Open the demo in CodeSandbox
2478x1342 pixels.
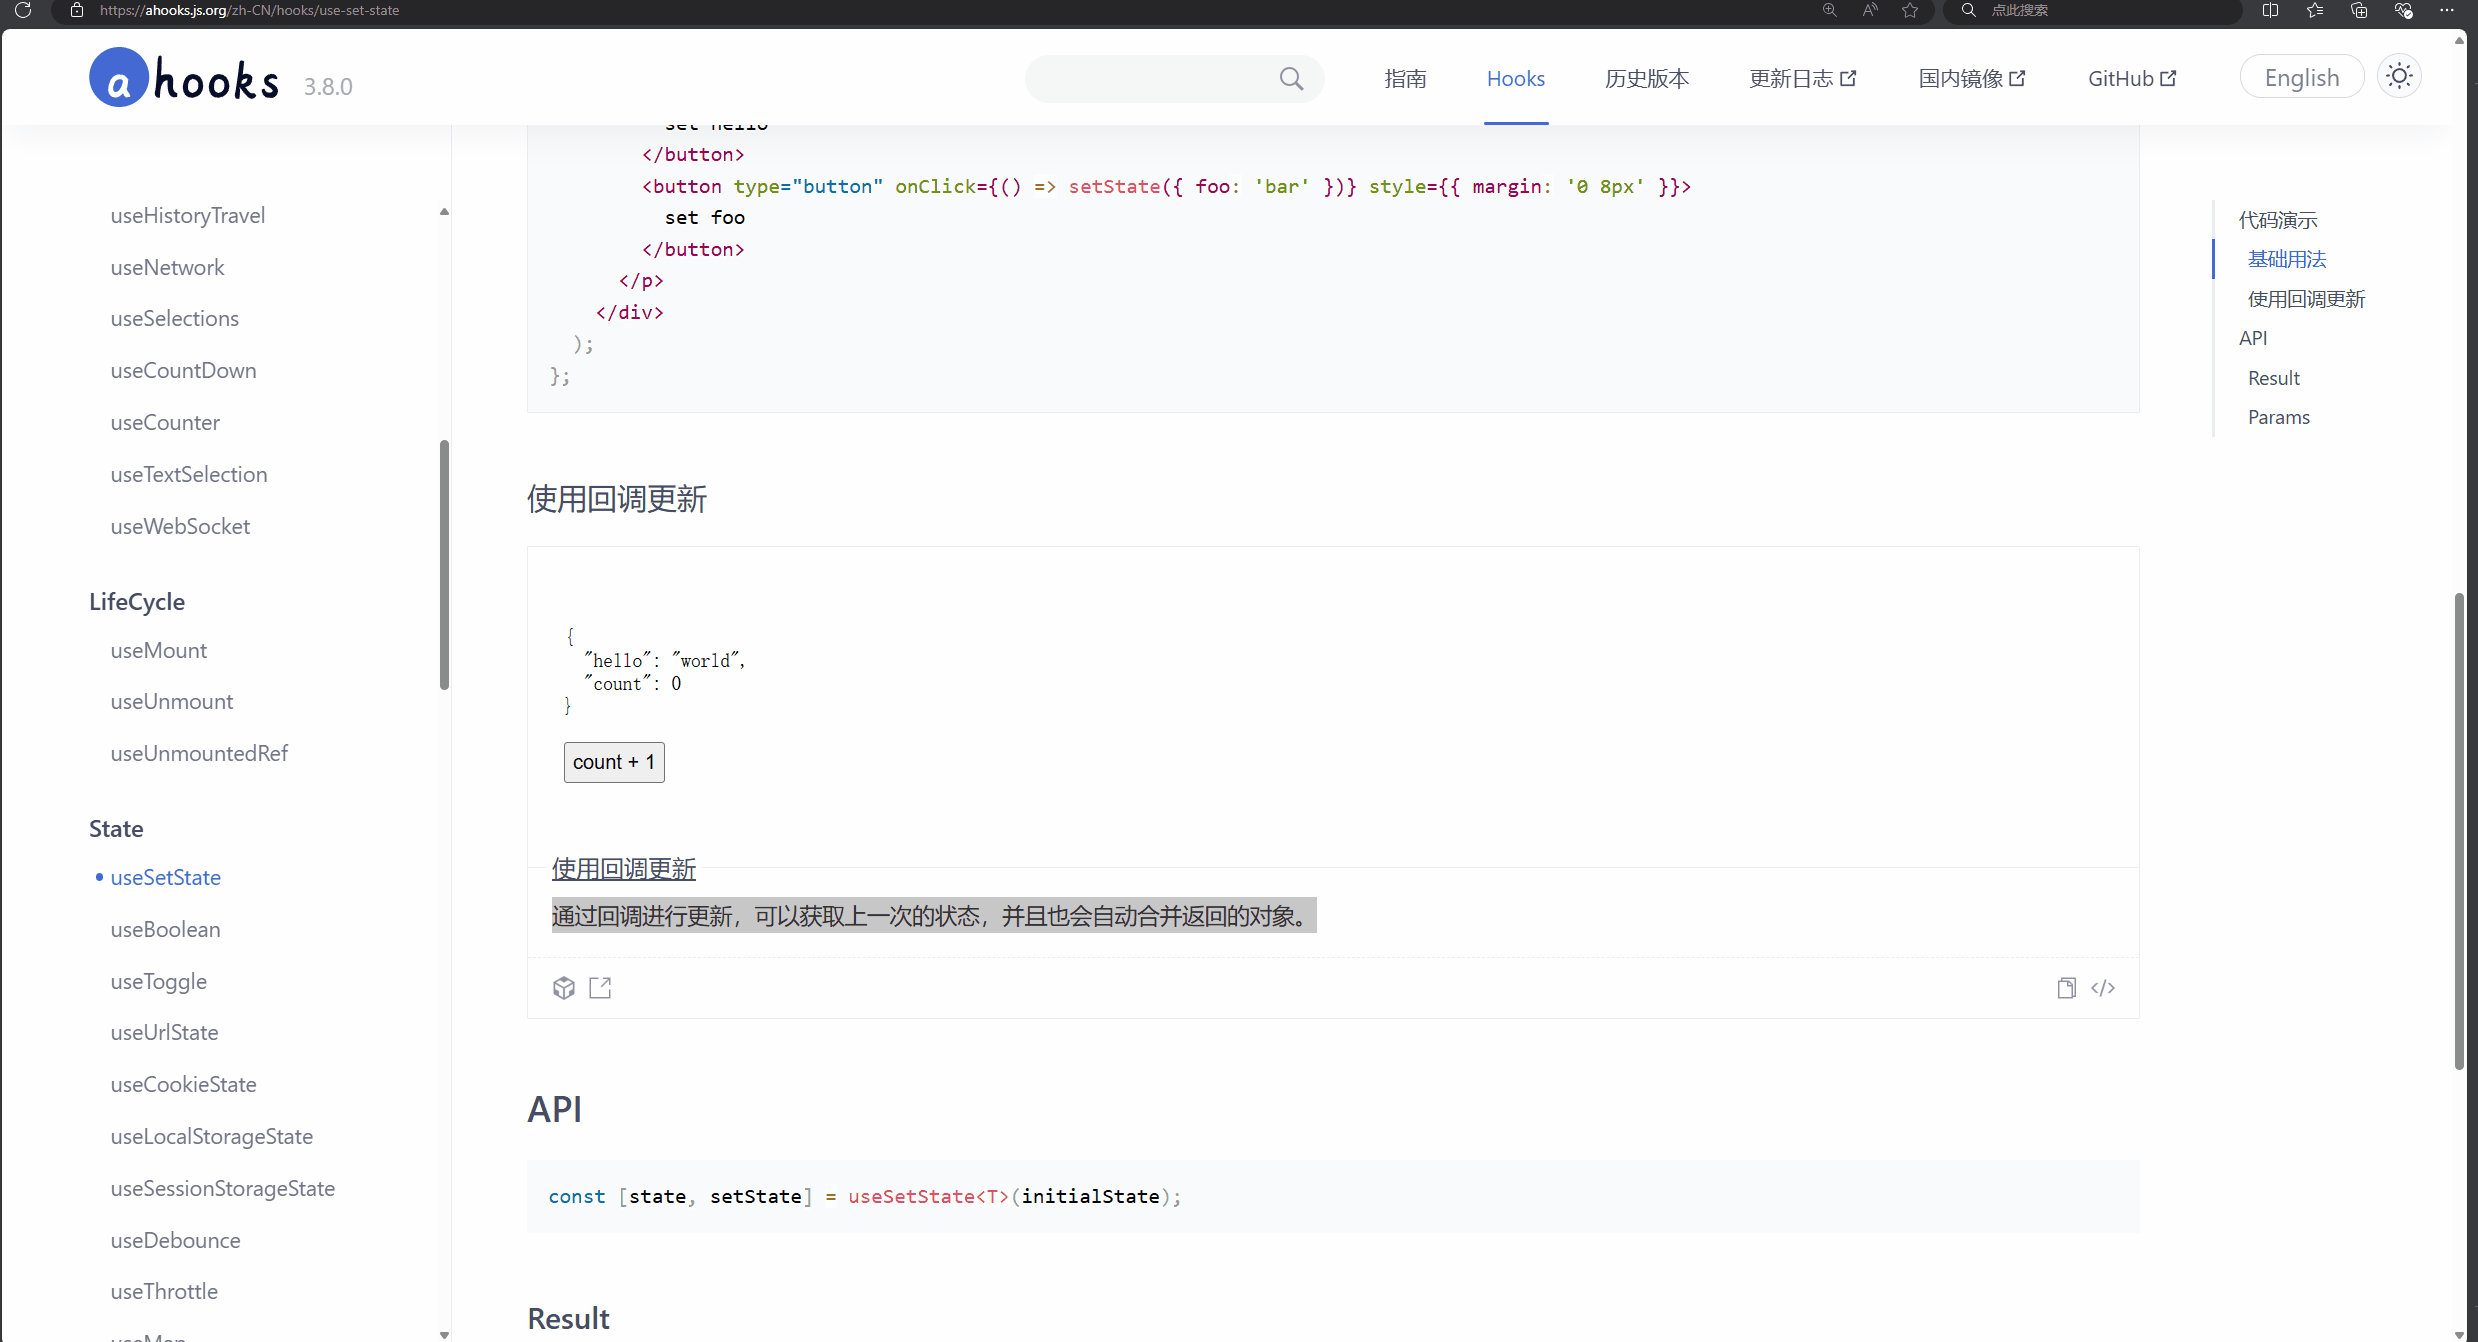tap(564, 988)
